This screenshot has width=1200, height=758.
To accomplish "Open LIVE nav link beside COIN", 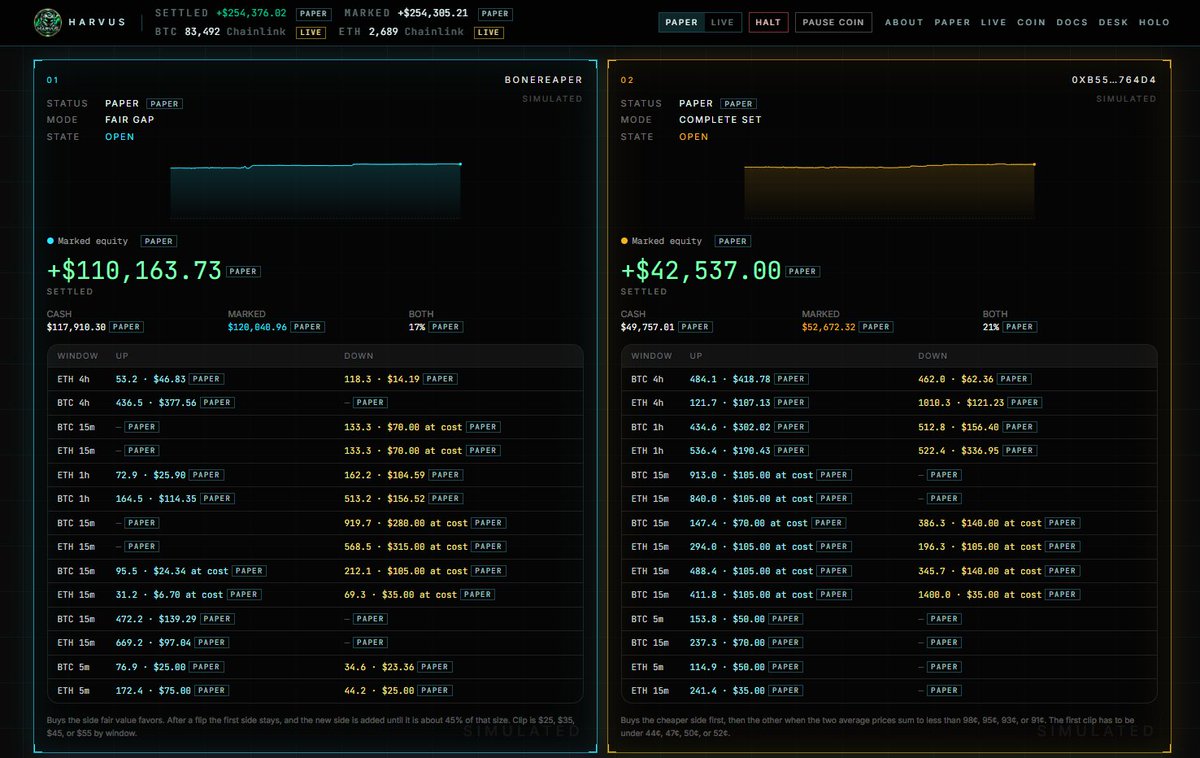I will coord(993,22).
